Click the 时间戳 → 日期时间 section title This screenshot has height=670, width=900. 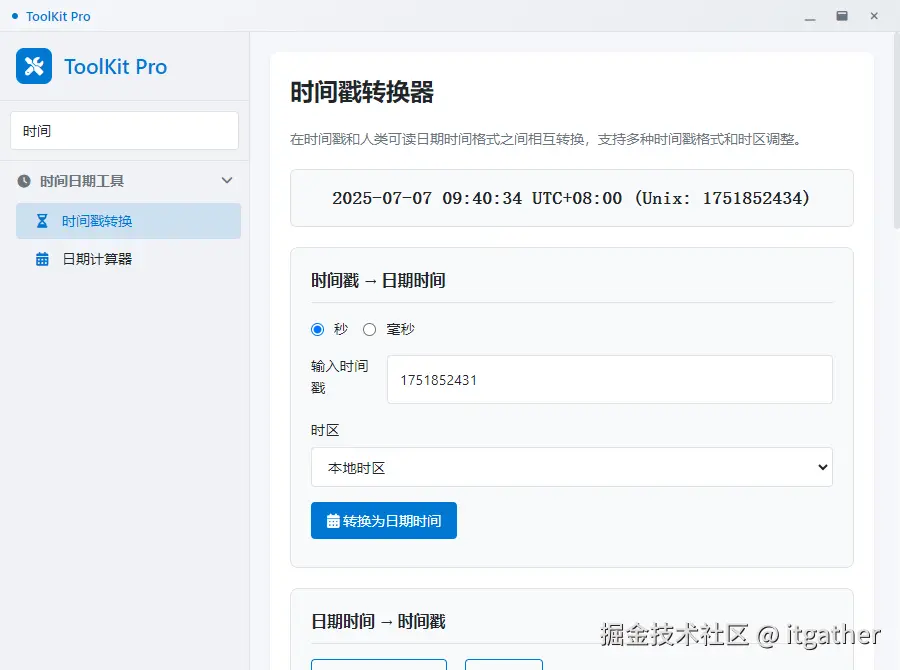tap(378, 281)
